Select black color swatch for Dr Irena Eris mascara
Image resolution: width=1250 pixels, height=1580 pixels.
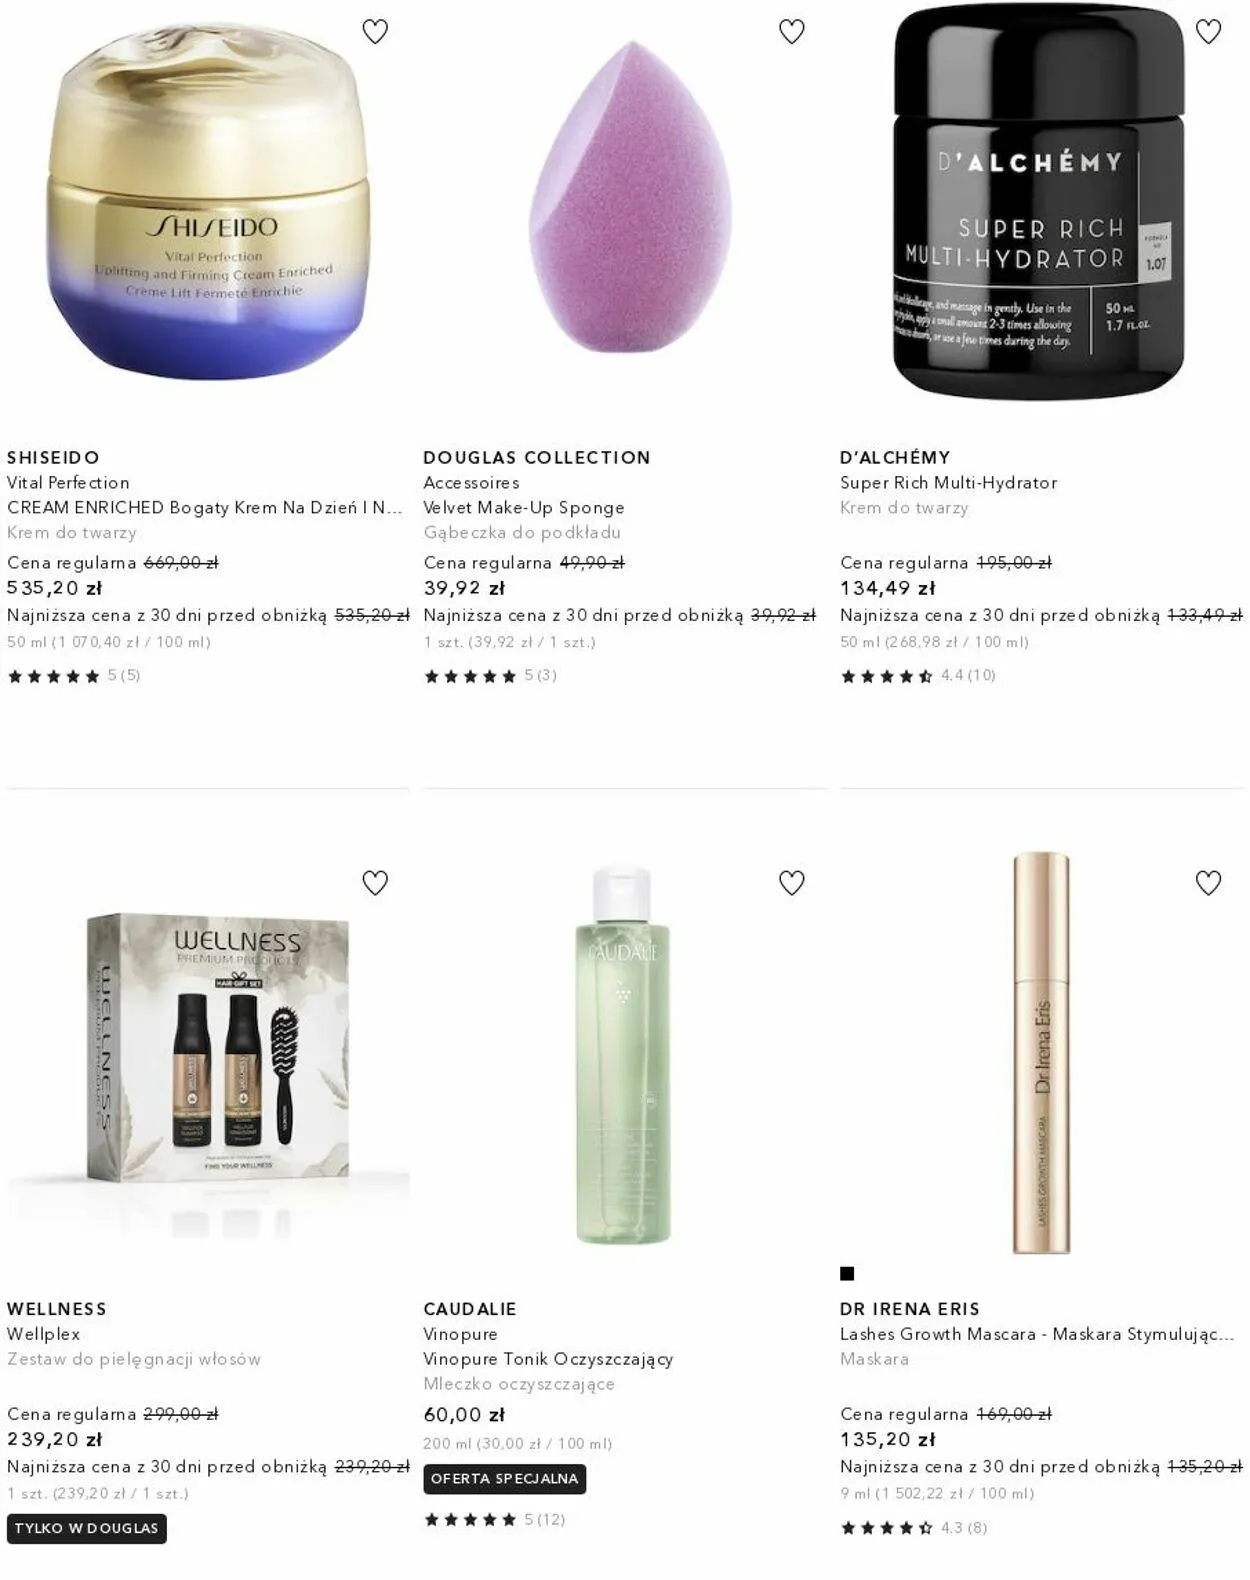click(847, 1273)
